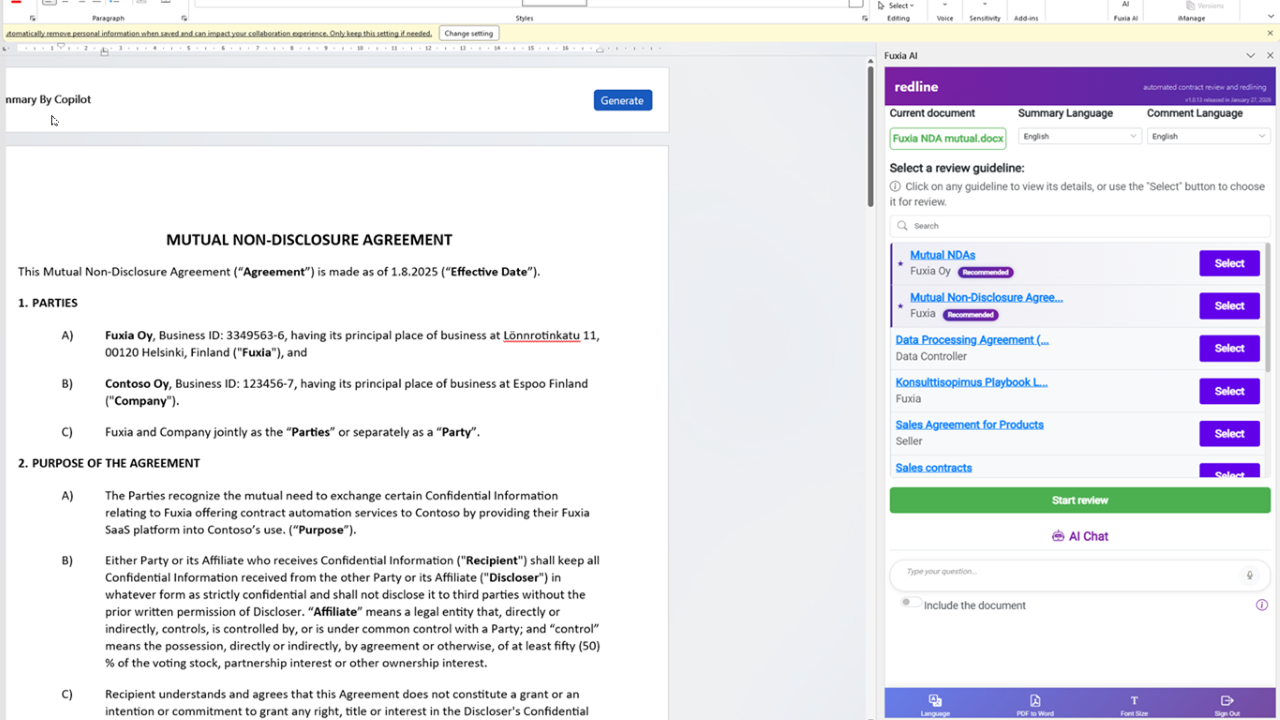
Task: Click the AI Chat heading
Action: point(1080,536)
